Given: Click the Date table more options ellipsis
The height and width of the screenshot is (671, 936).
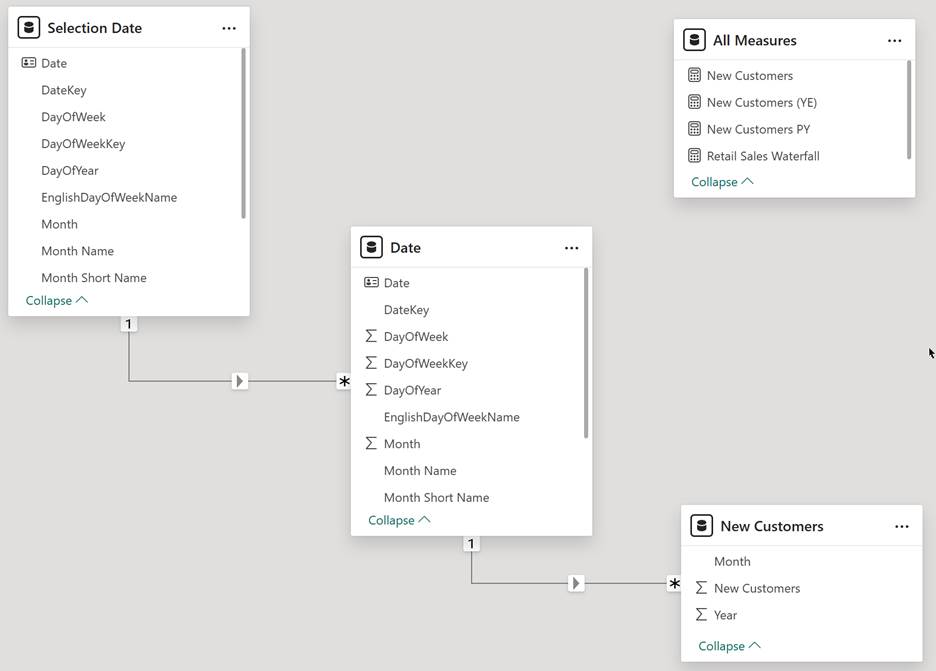Looking at the screenshot, I should (x=571, y=248).
